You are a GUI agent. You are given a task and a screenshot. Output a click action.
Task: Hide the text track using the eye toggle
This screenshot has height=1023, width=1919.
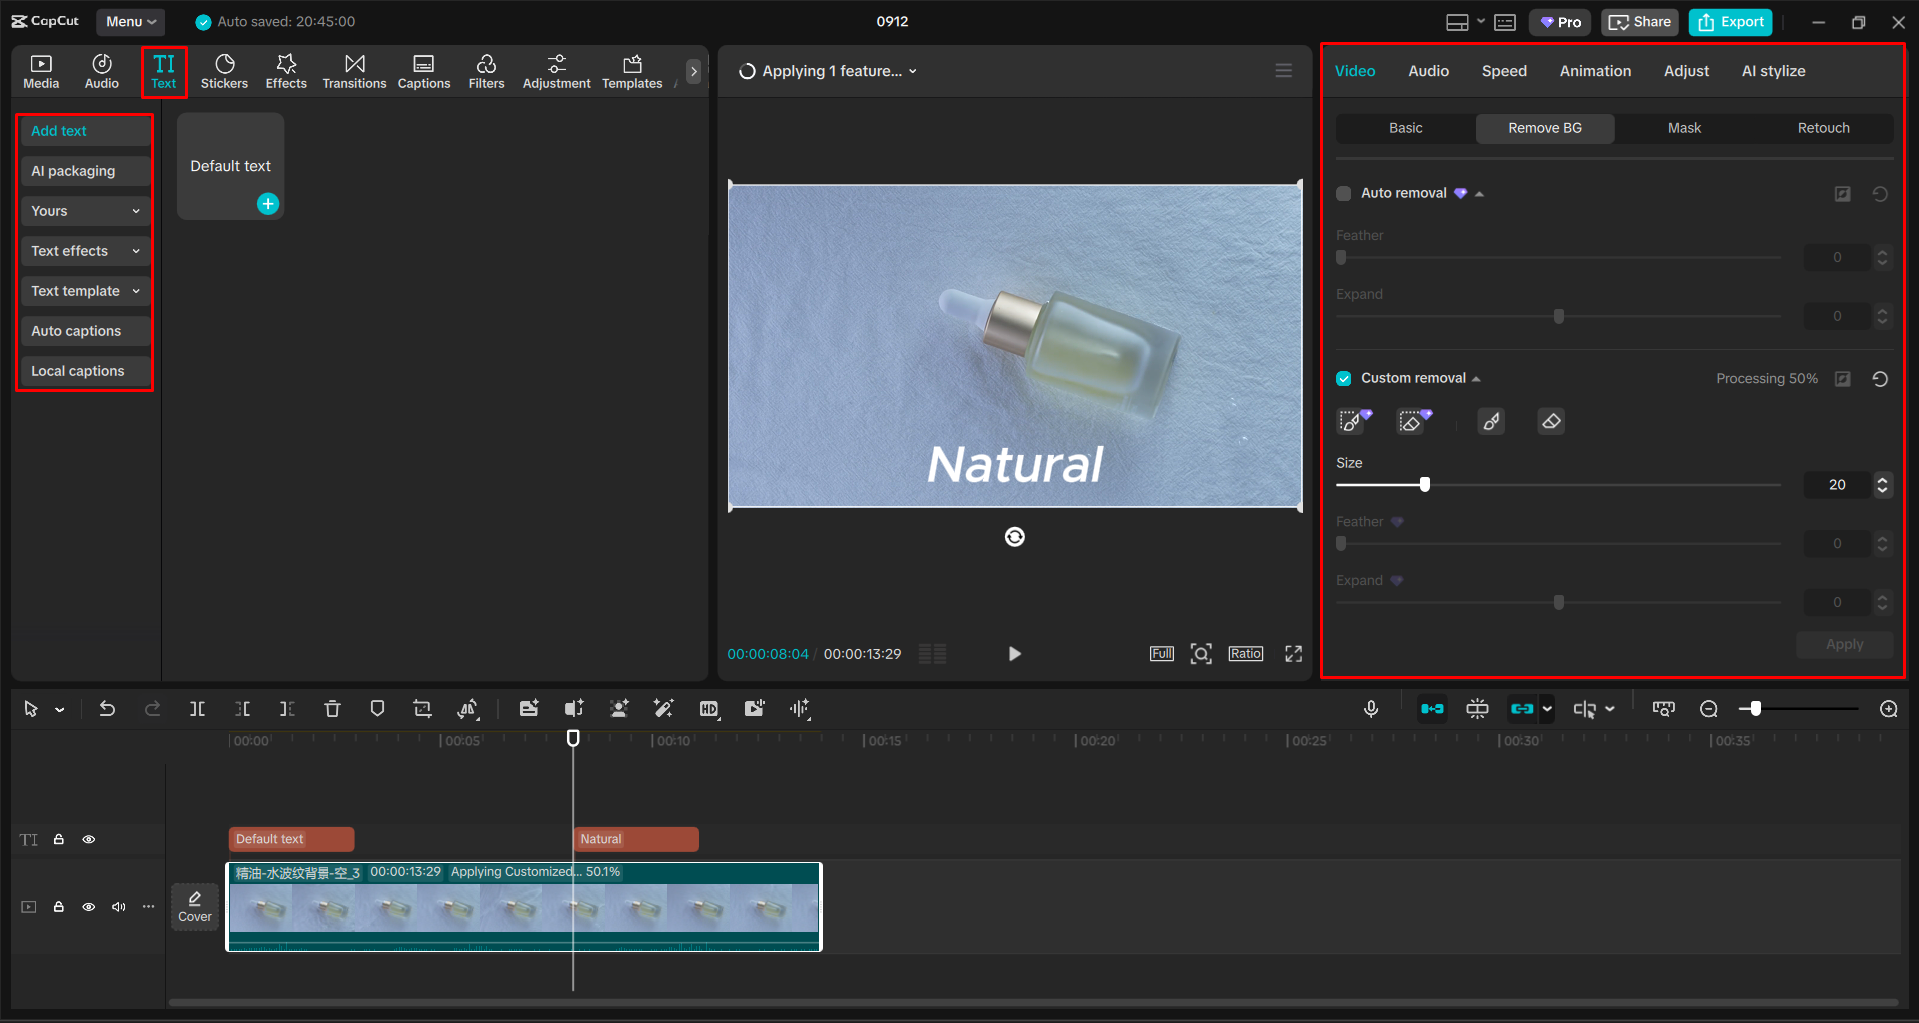coord(88,839)
